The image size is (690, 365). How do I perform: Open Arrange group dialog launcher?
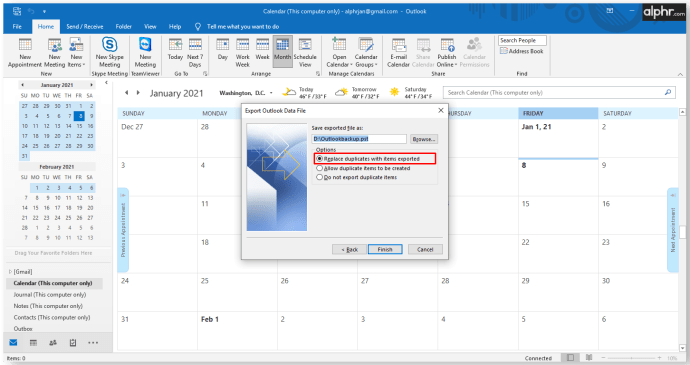coord(318,74)
